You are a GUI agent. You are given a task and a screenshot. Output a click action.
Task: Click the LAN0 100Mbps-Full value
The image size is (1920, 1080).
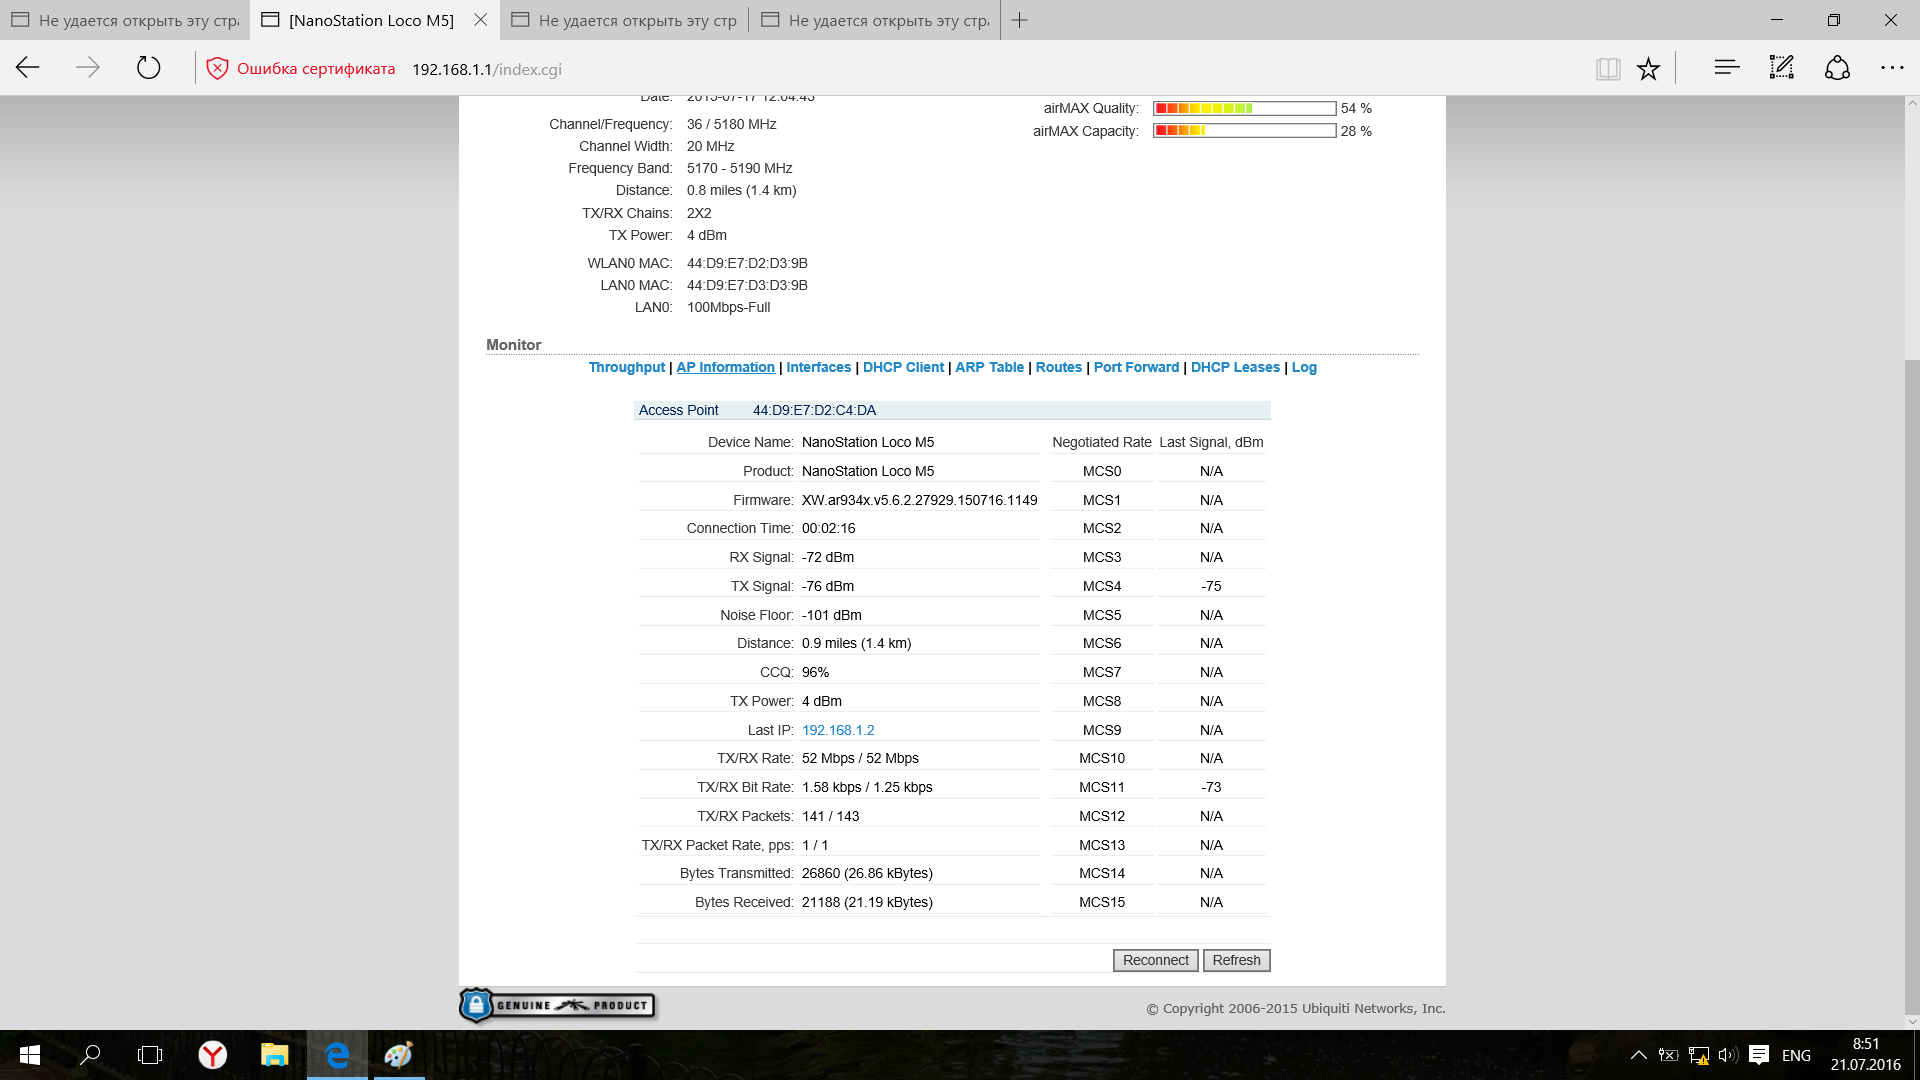[x=728, y=307]
